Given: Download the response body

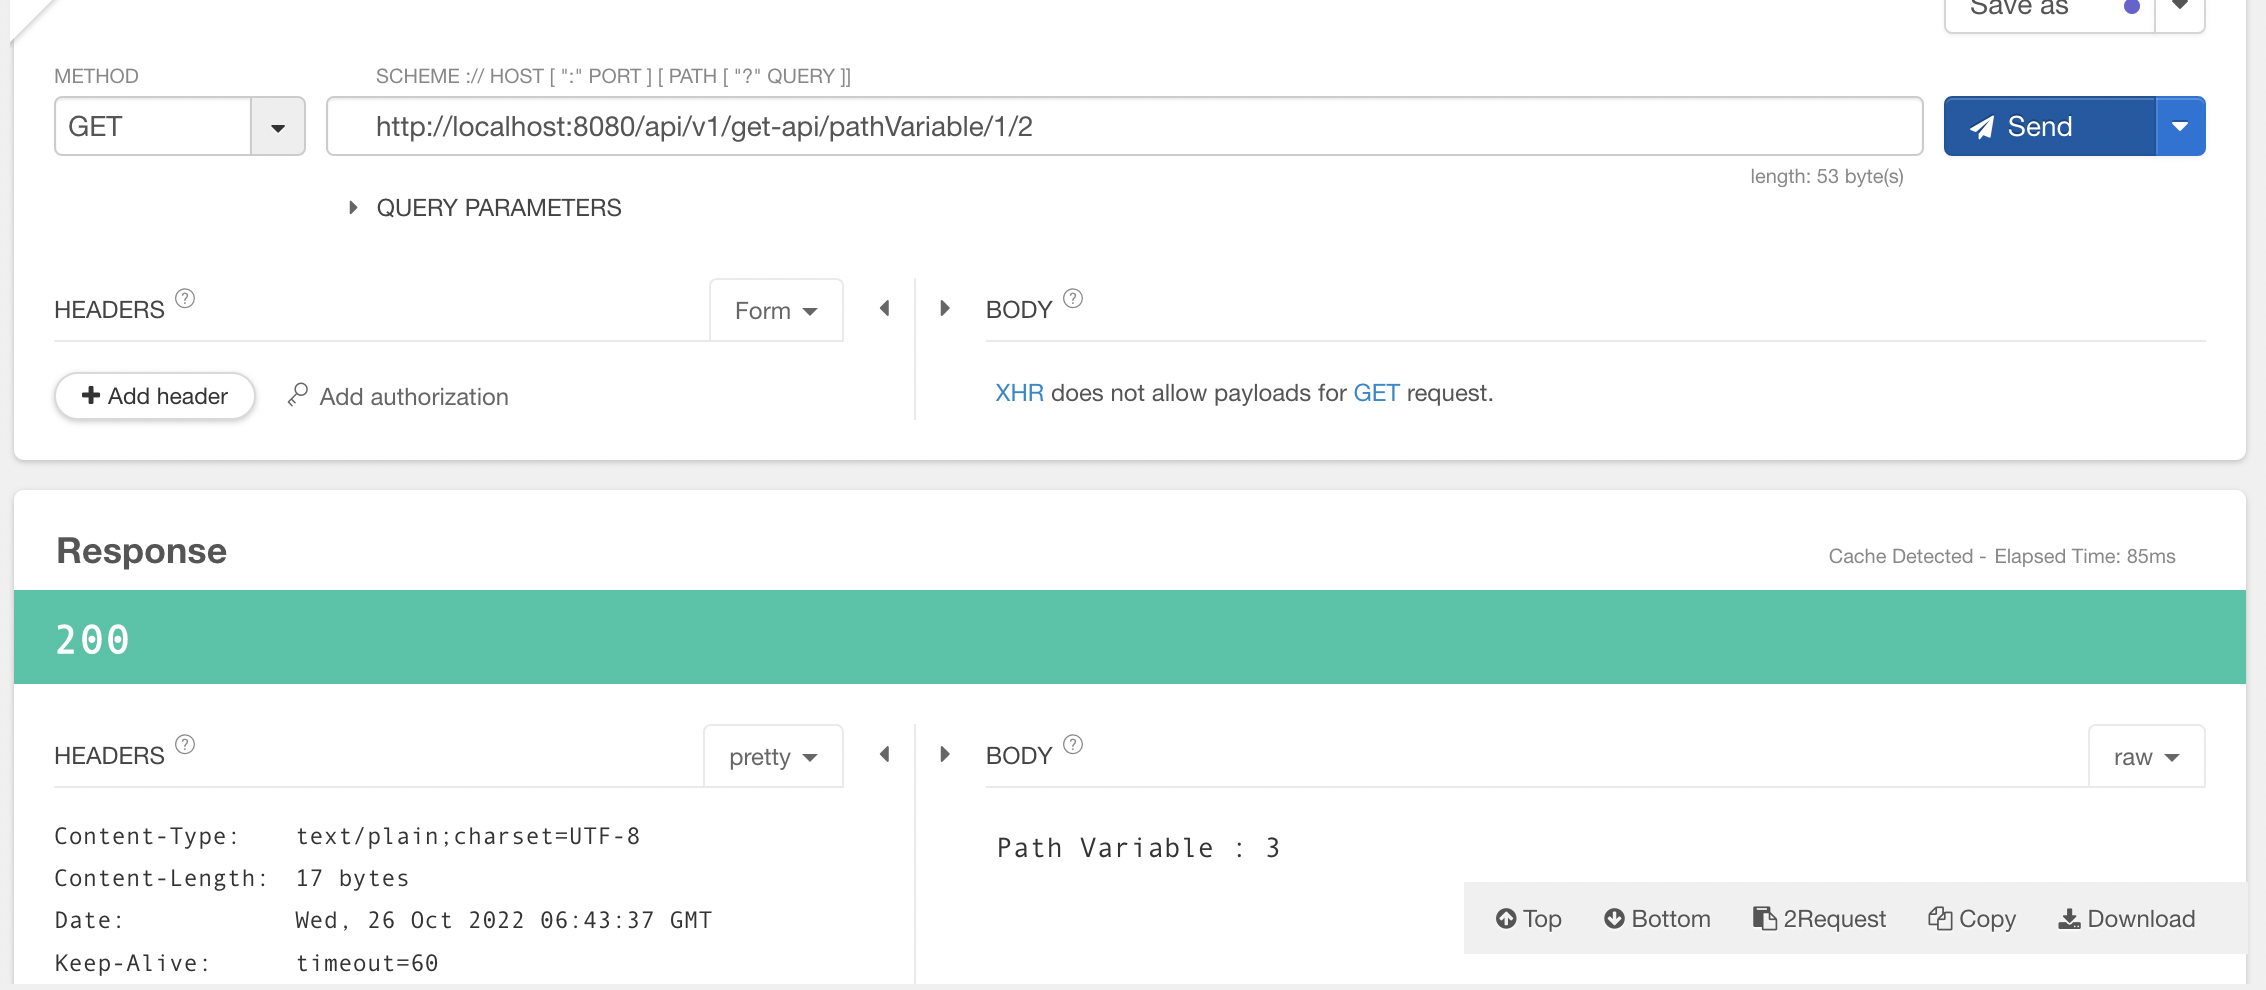Looking at the screenshot, I should tap(2127, 919).
